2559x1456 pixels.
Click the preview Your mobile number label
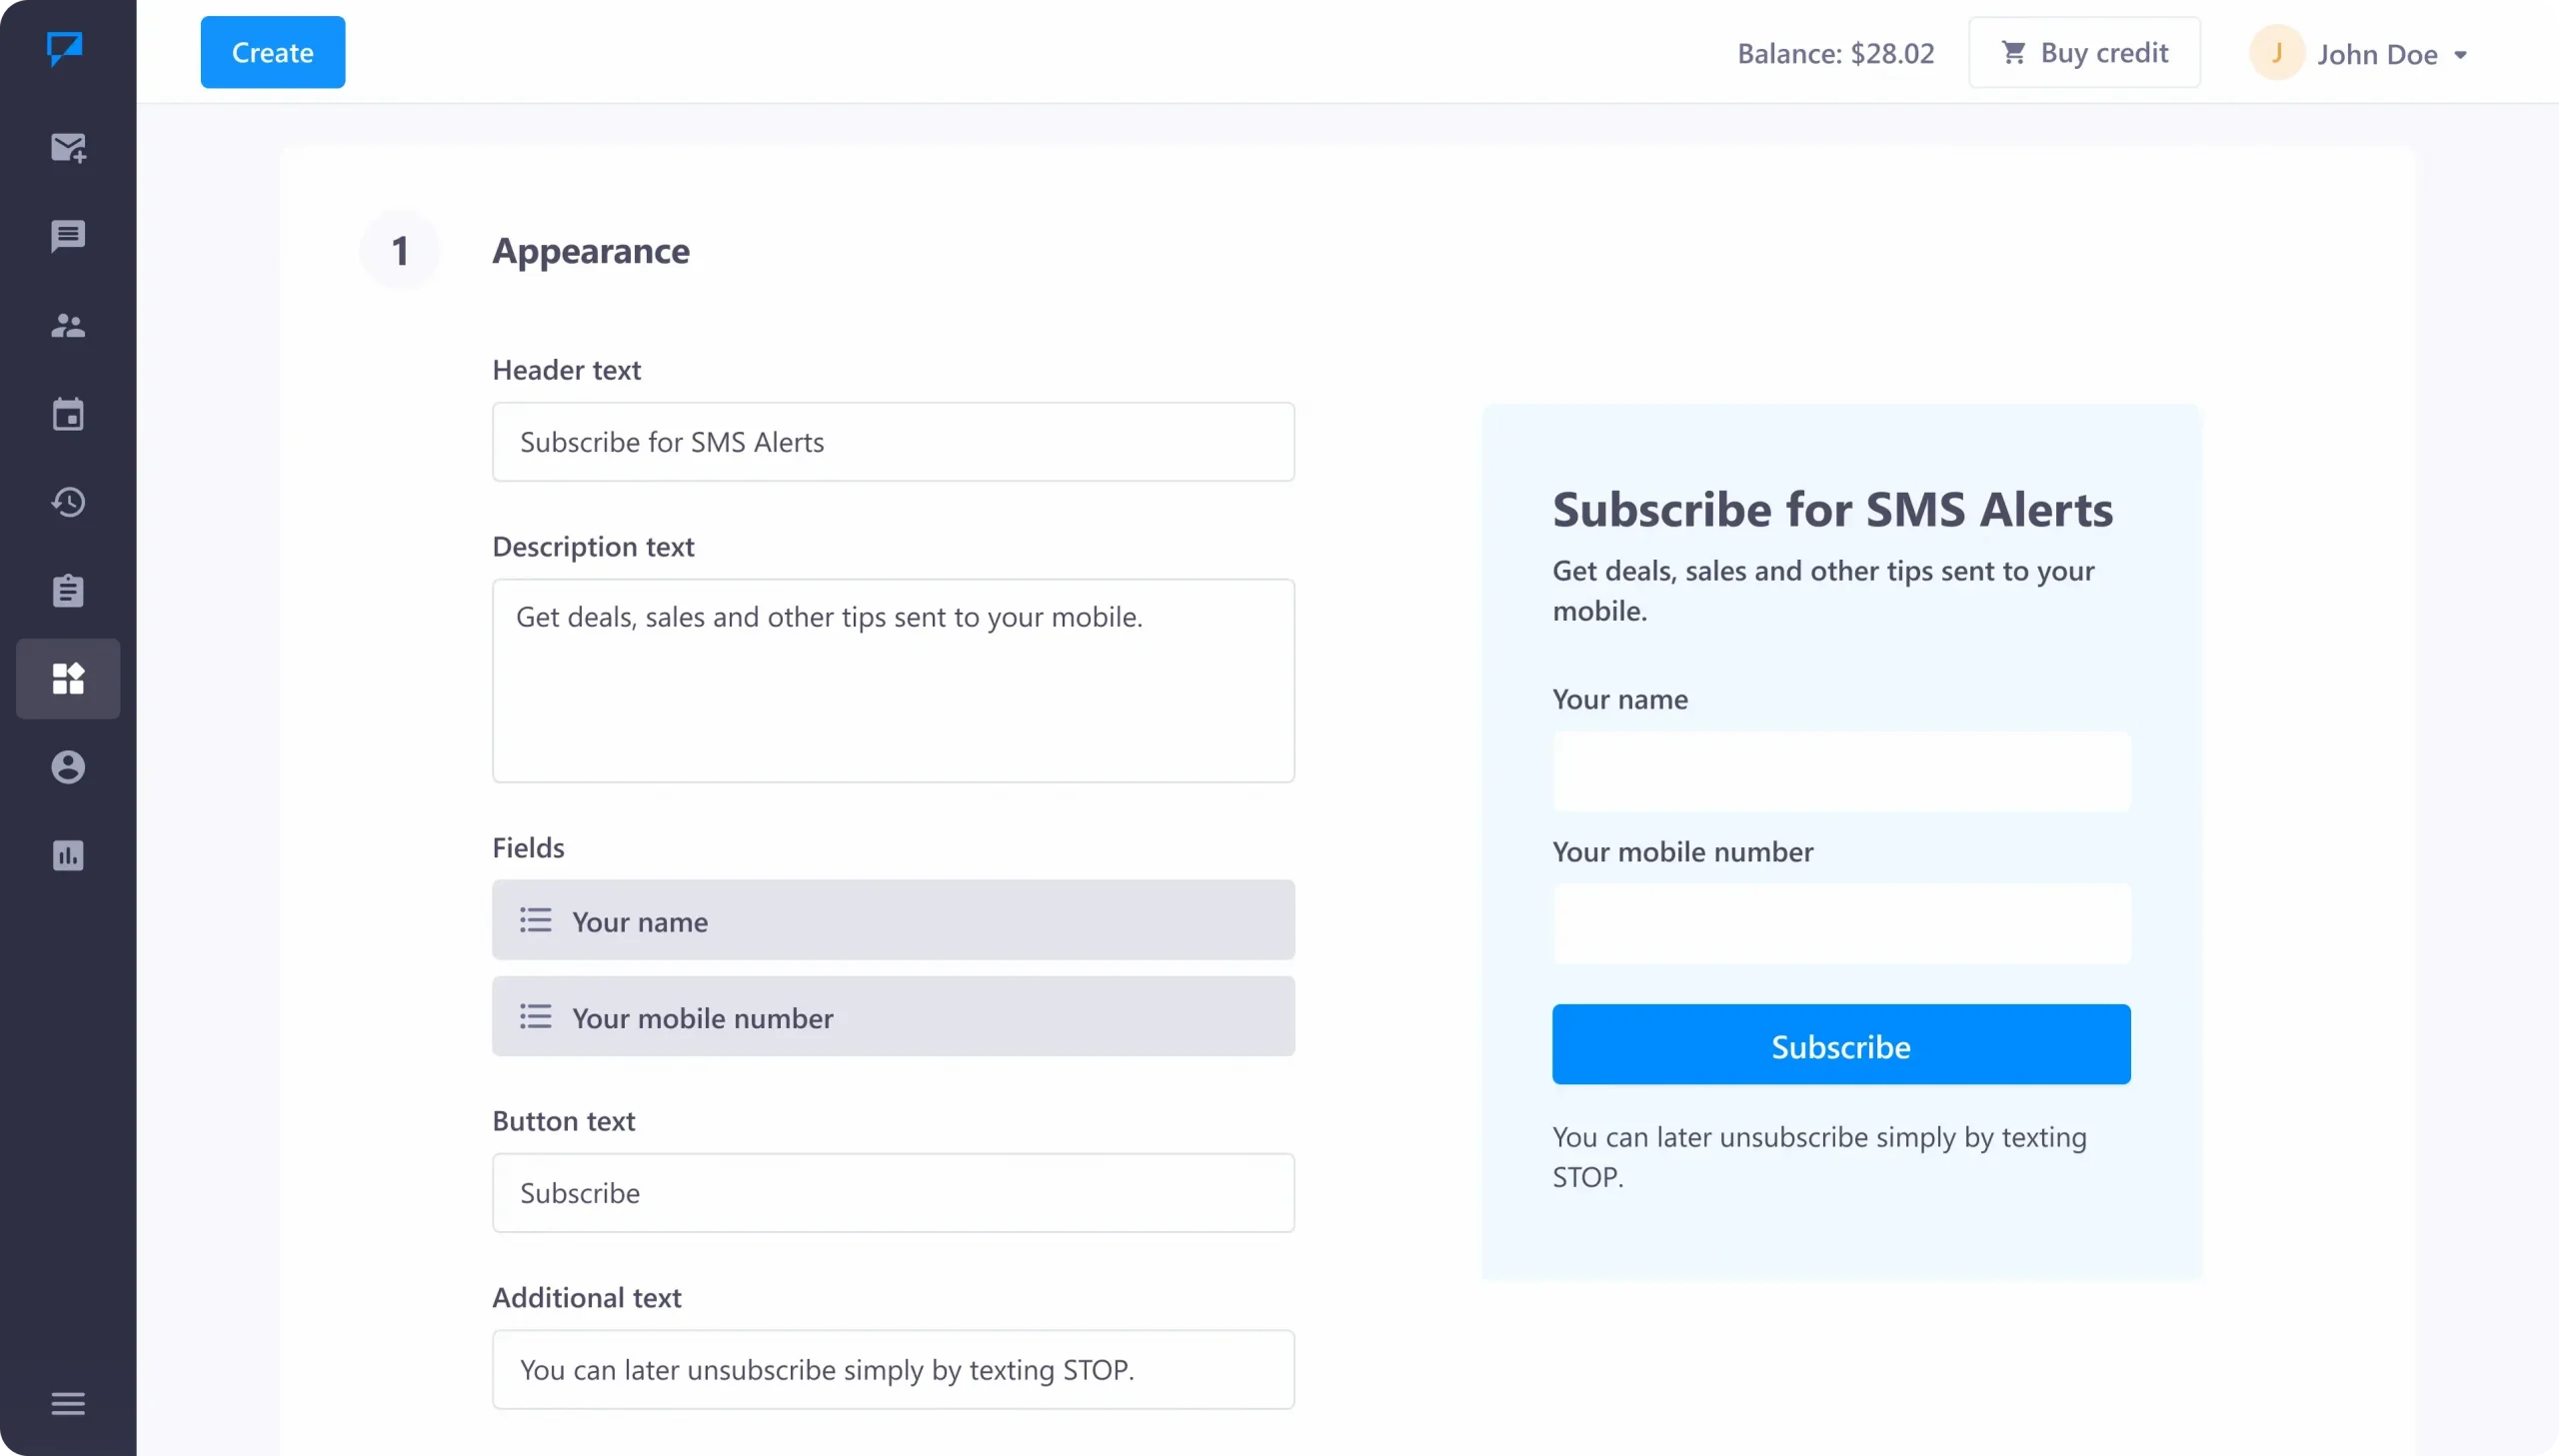[x=1682, y=851]
